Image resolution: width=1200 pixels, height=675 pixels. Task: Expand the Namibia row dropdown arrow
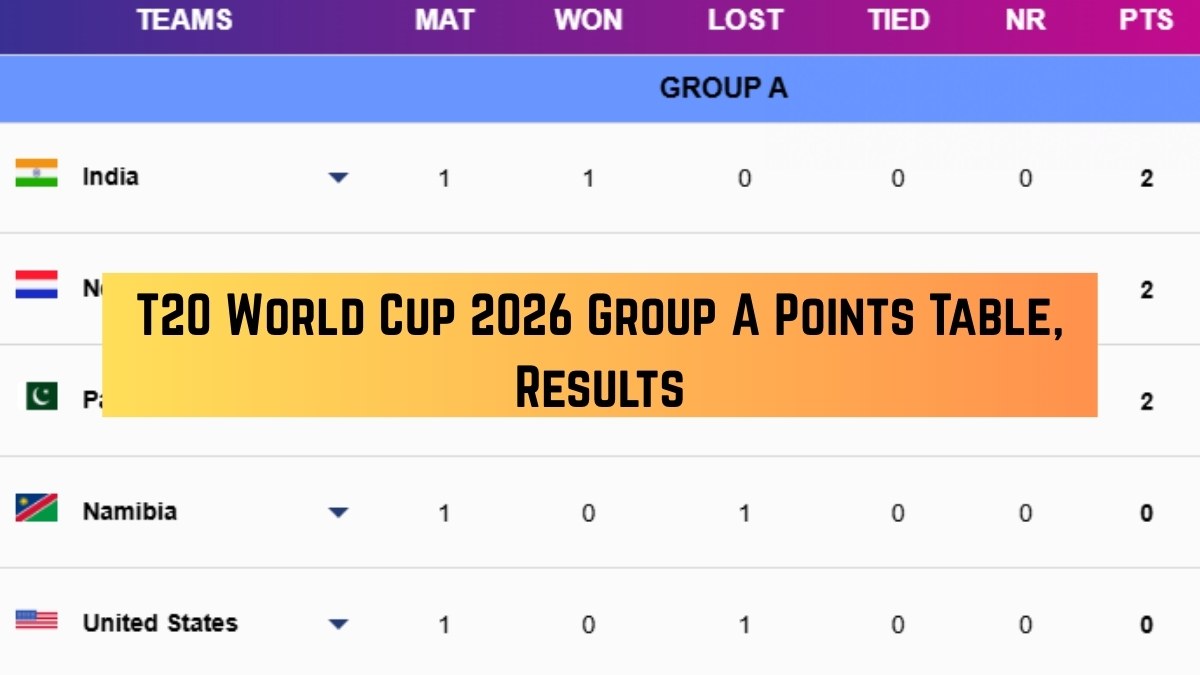pyautogui.click(x=338, y=513)
